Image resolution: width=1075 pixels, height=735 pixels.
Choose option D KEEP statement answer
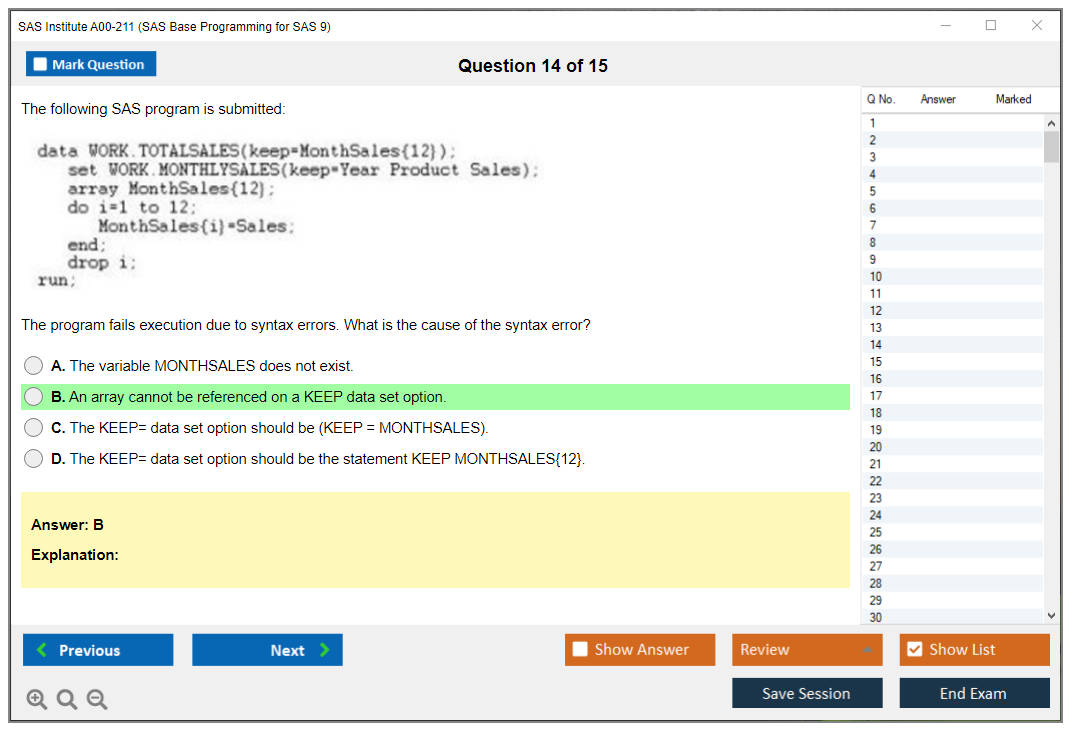tap(34, 459)
